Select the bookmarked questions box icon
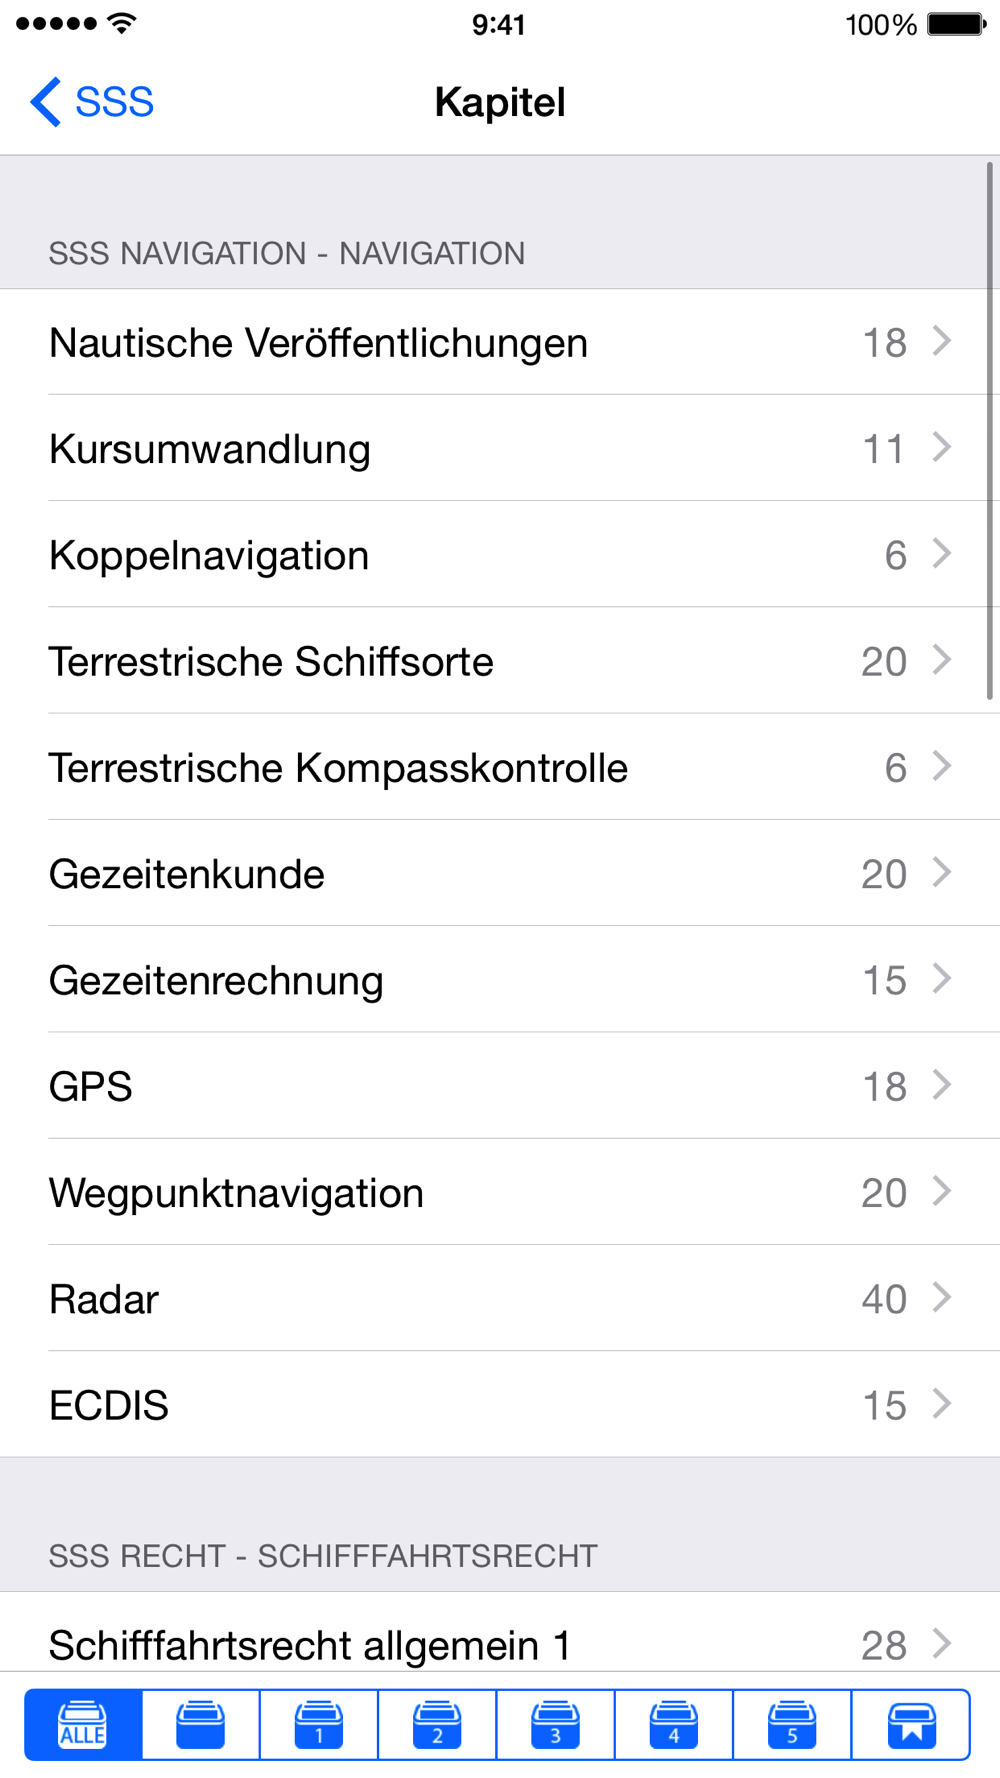 pos(911,1724)
